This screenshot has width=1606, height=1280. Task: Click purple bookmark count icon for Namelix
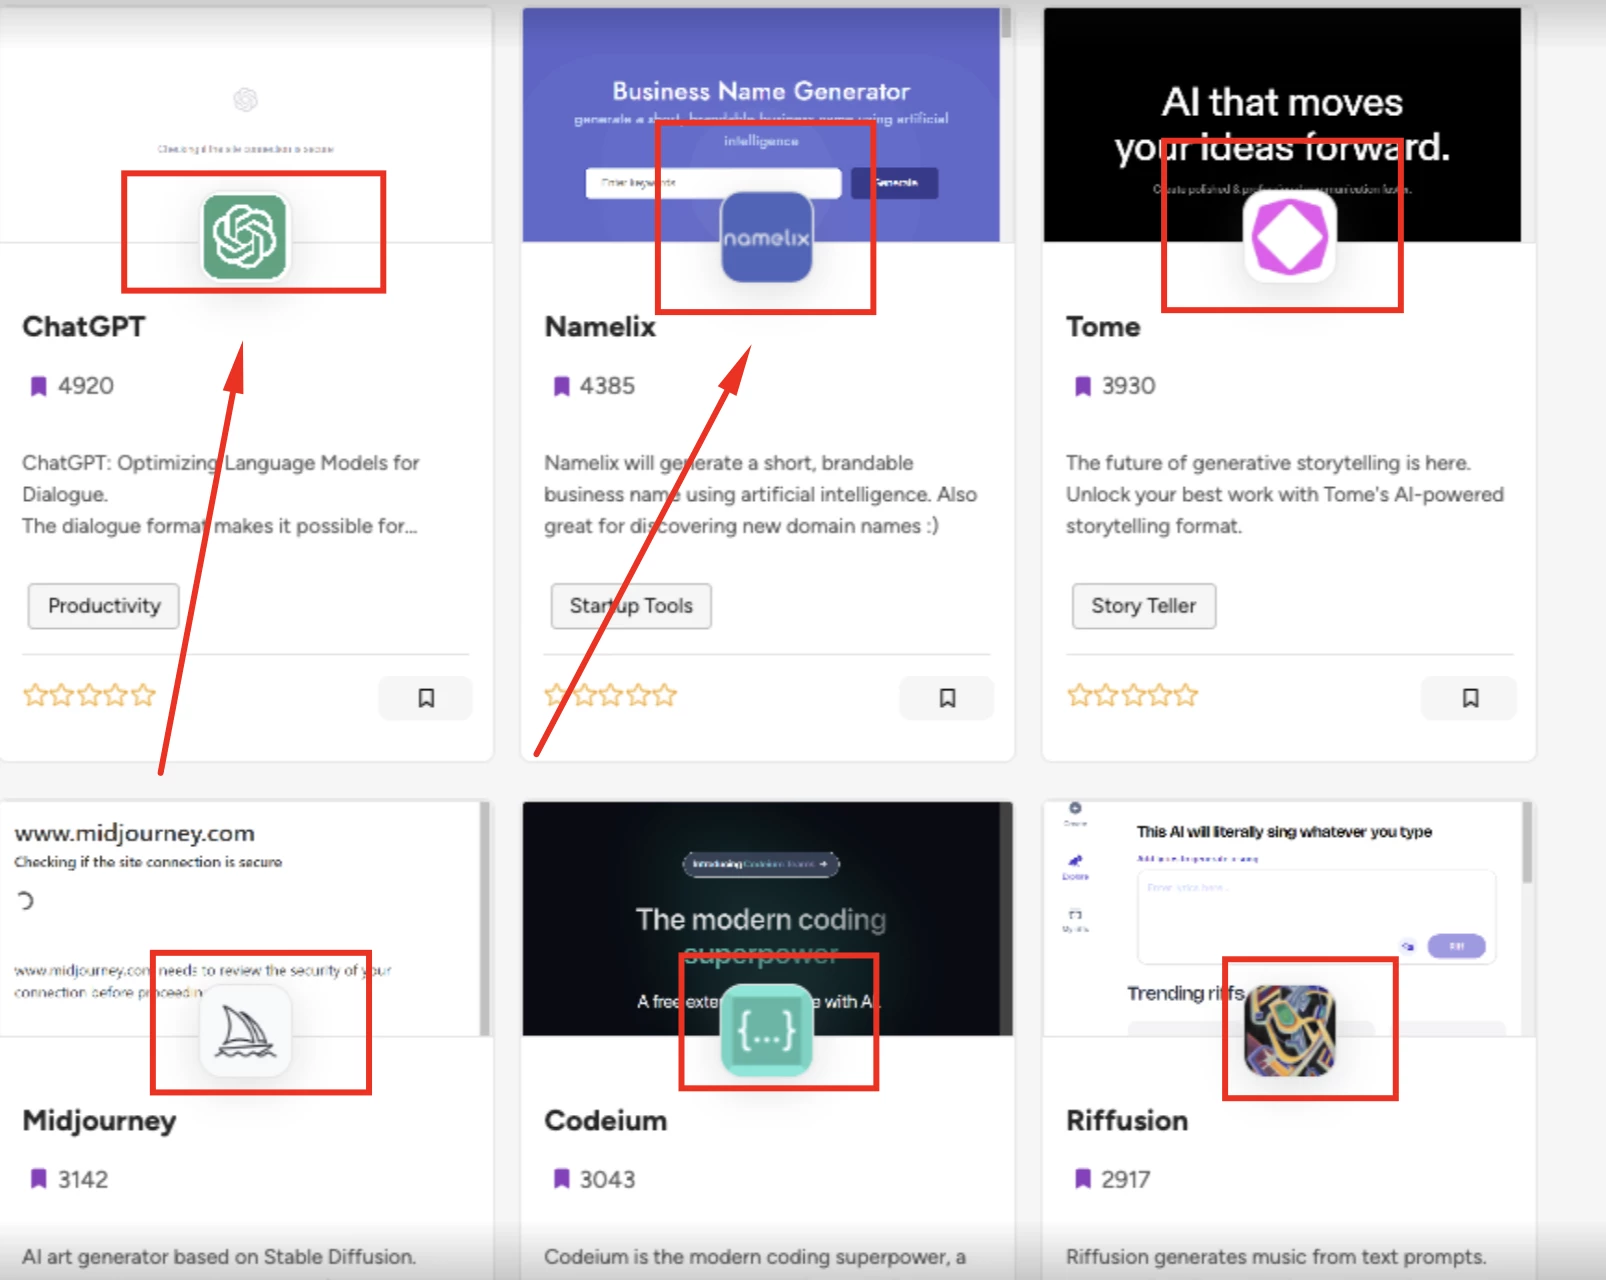point(561,386)
